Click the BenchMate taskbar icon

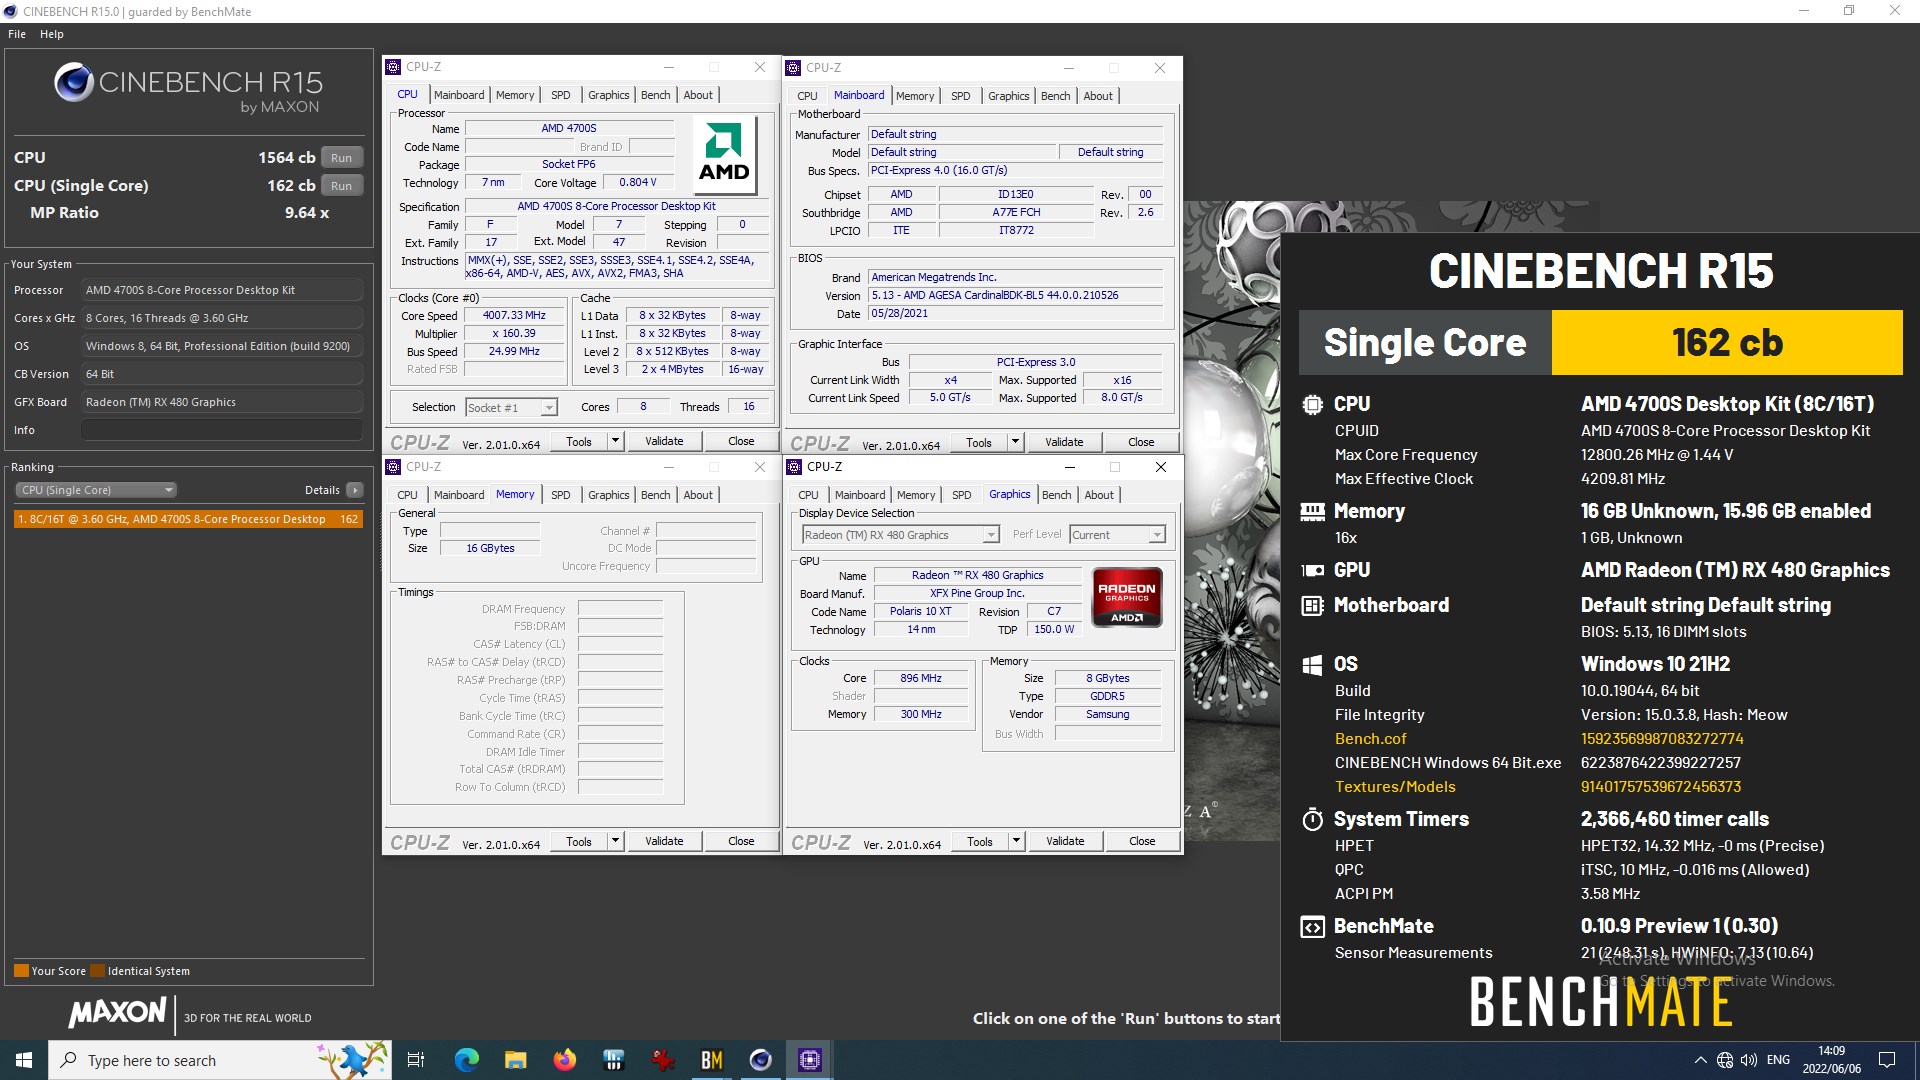(713, 1059)
